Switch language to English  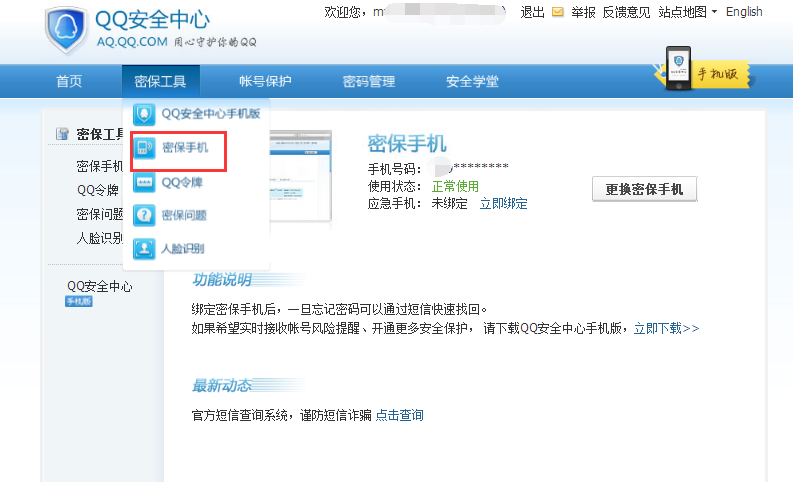(744, 12)
